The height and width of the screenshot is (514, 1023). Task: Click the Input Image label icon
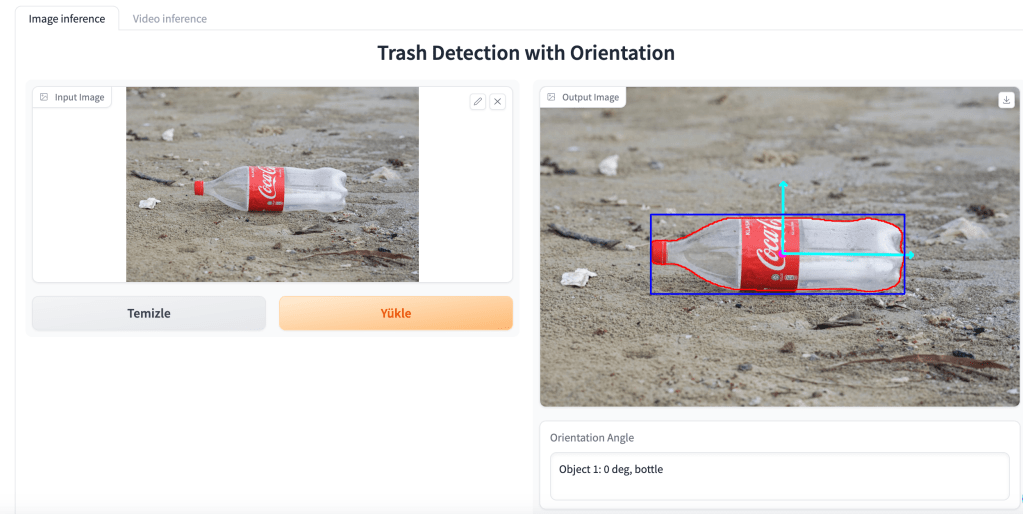(x=44, y=97)
